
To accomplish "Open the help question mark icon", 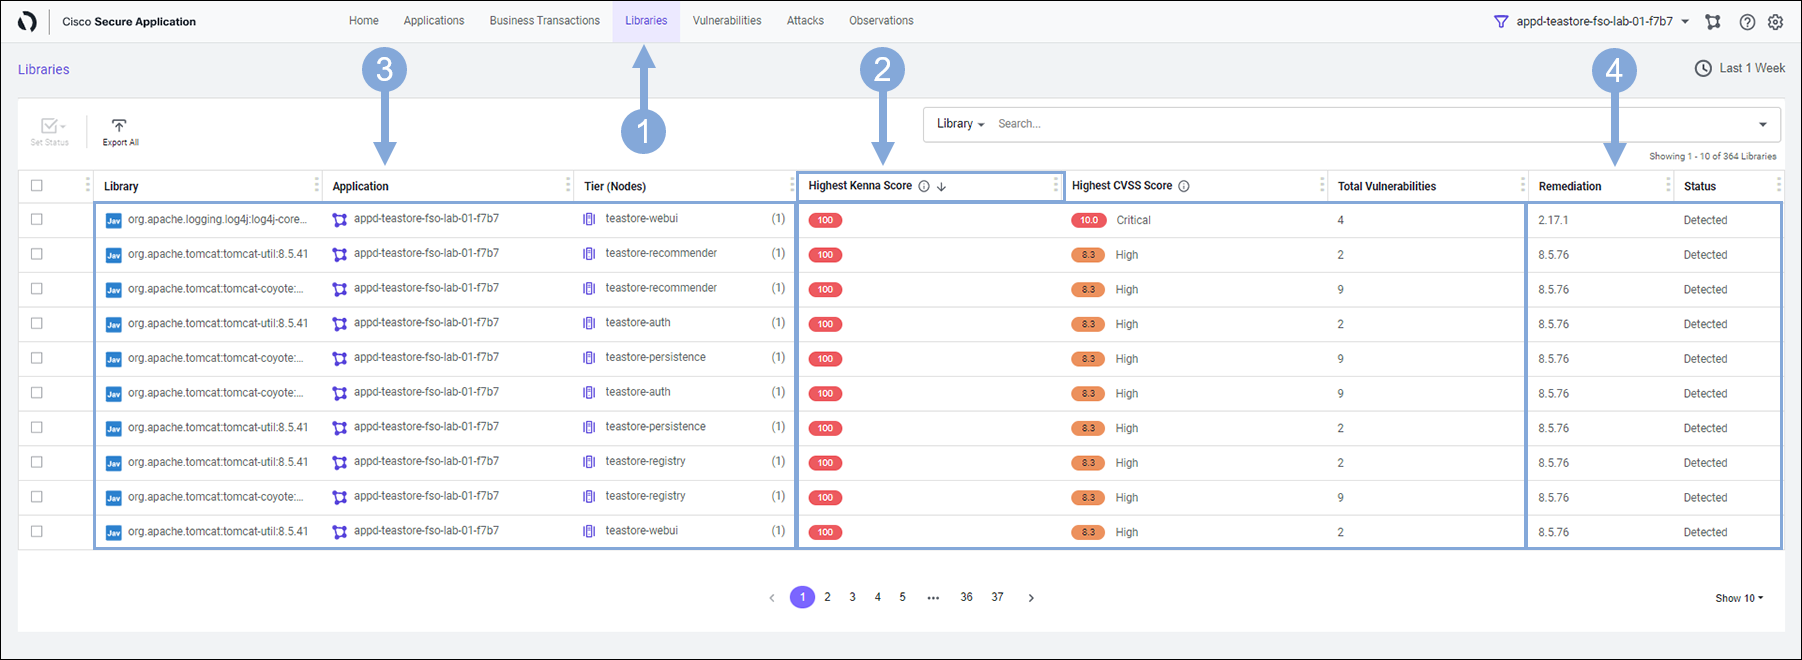I will point(1747,22).
